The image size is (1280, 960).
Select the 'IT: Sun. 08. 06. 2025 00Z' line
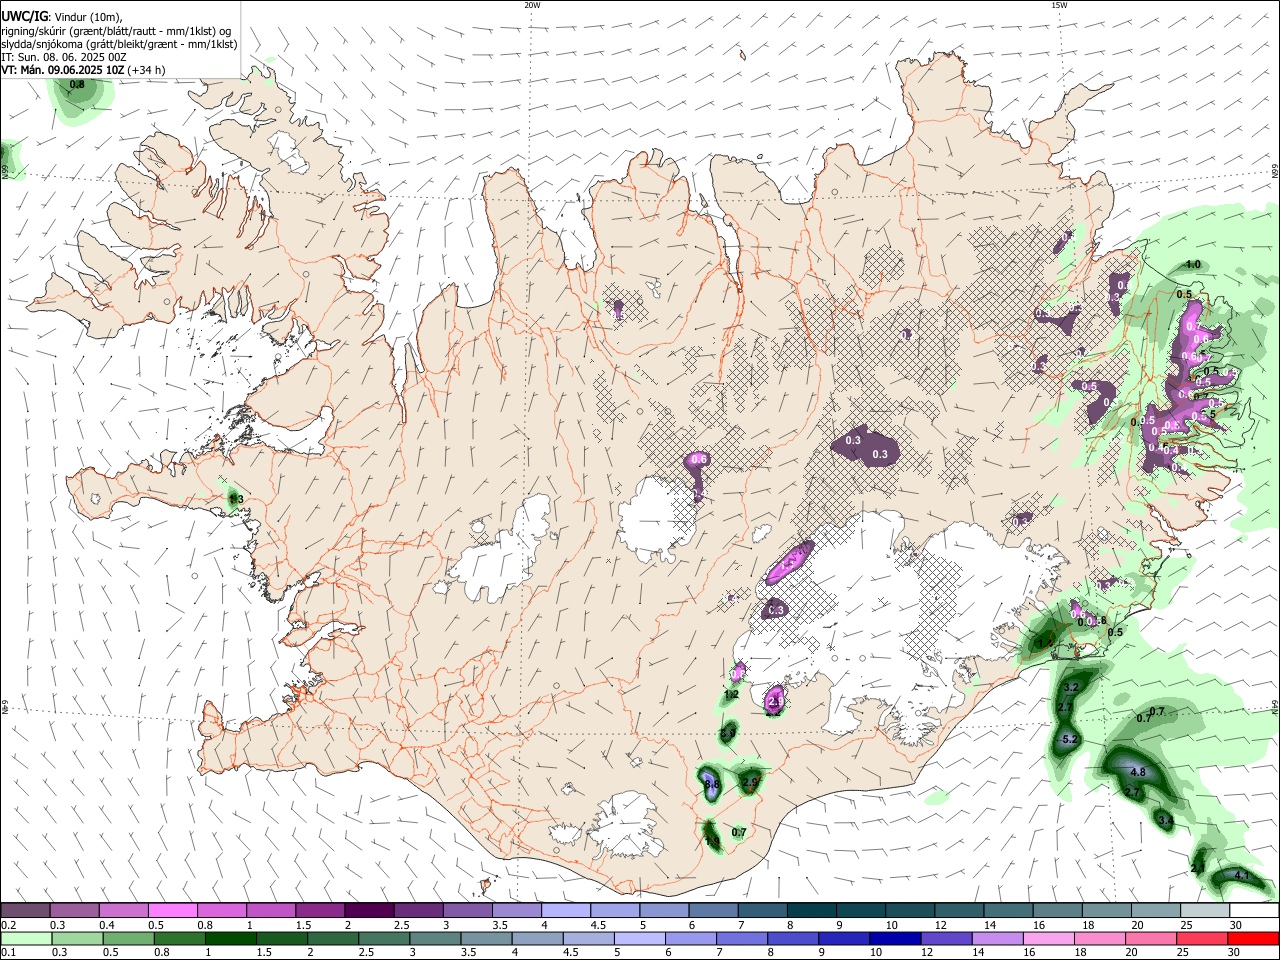pos(63,57)
